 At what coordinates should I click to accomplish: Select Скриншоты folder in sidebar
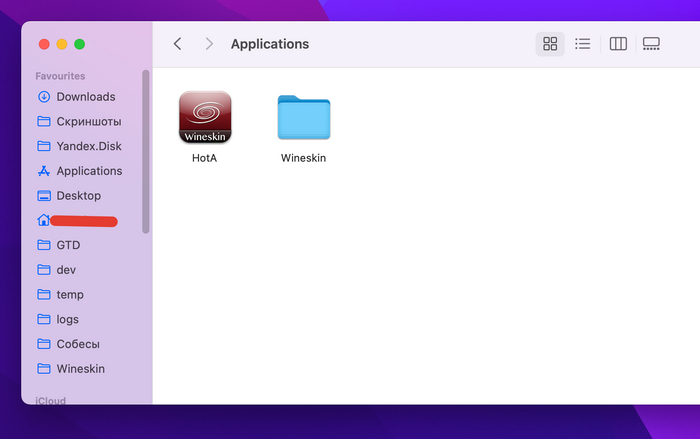point(88,122)
